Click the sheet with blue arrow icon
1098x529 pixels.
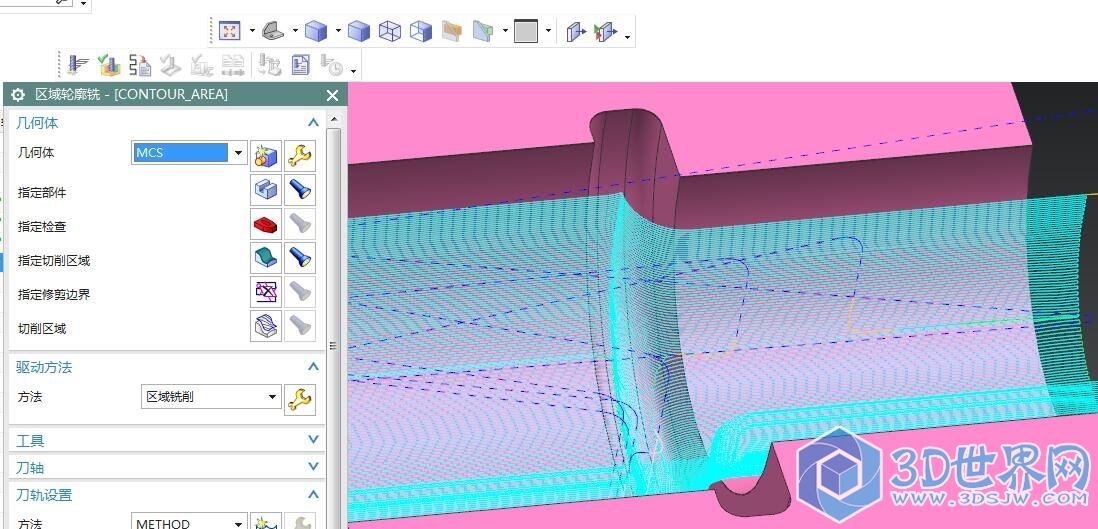point(576,31)
